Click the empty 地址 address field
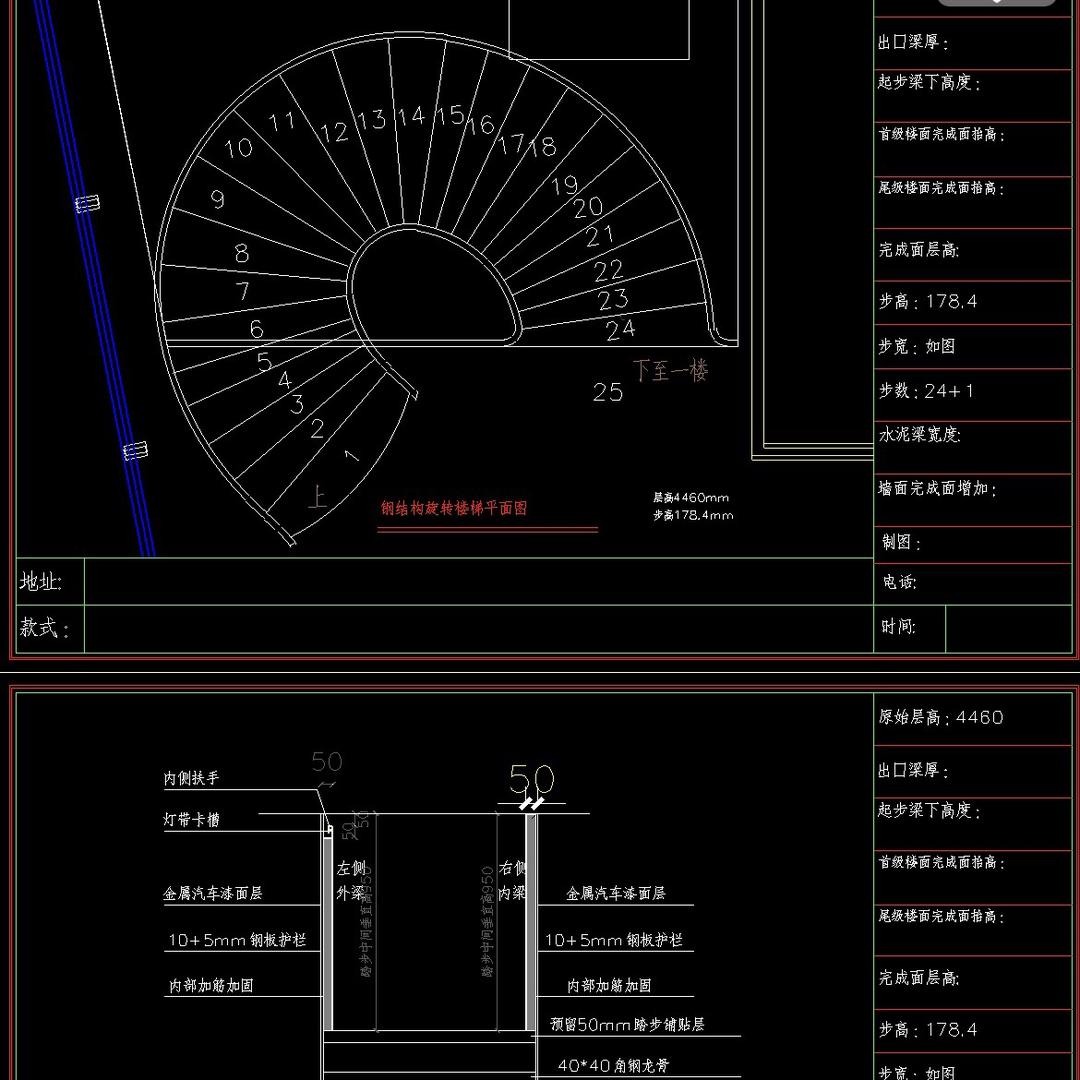Screen dimensions: 1080x1080 click(478, 582)
